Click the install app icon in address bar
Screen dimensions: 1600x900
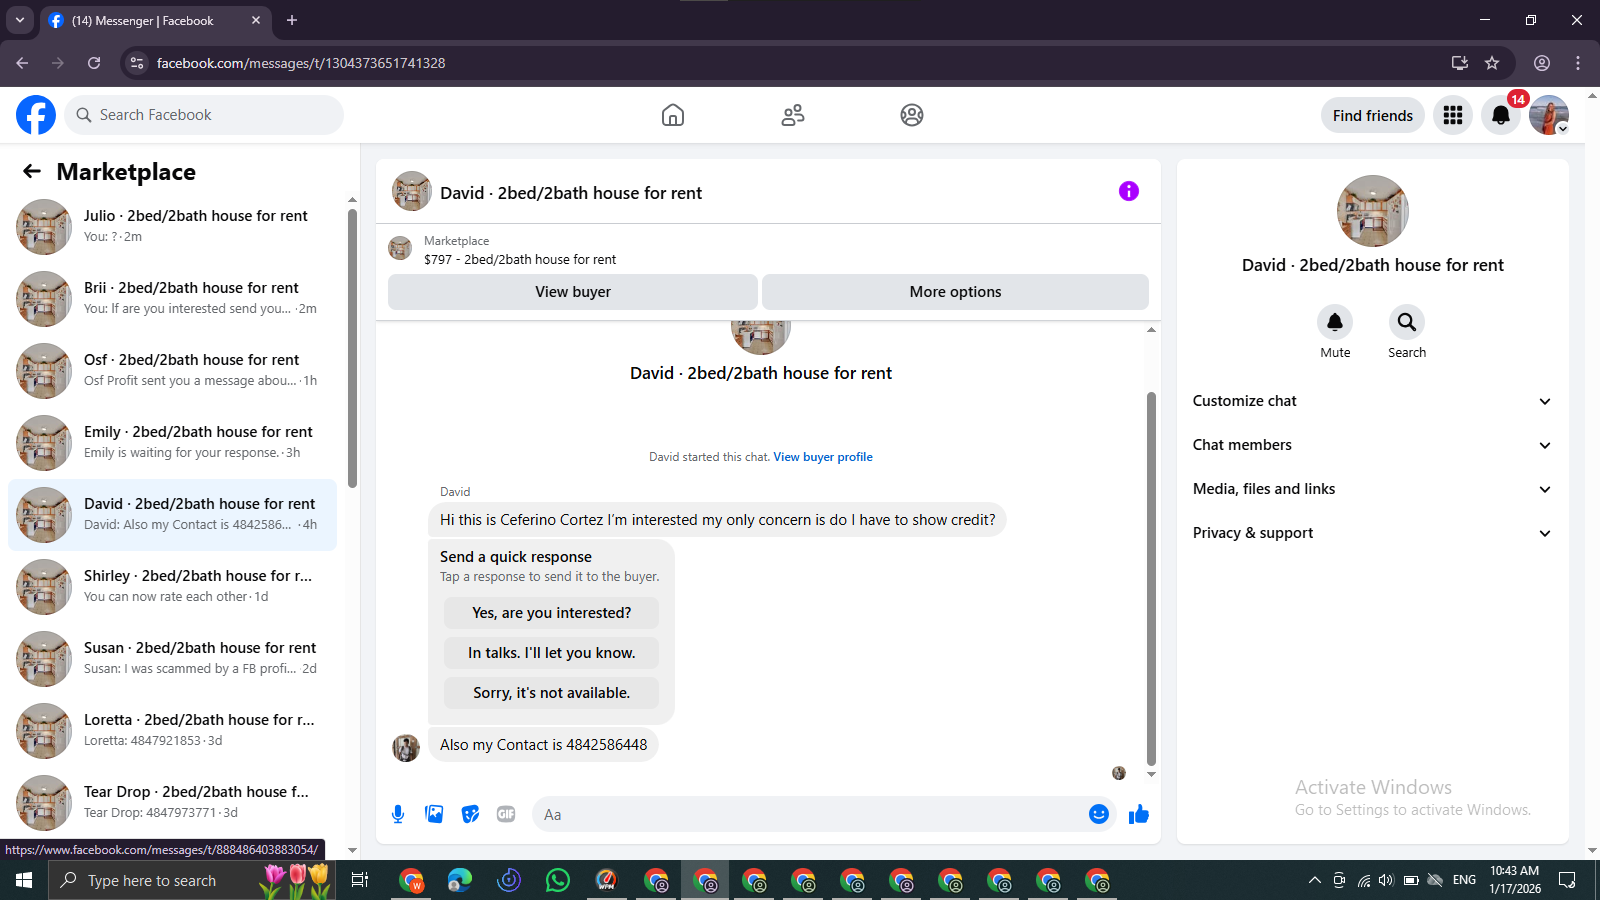point(1460,63)
